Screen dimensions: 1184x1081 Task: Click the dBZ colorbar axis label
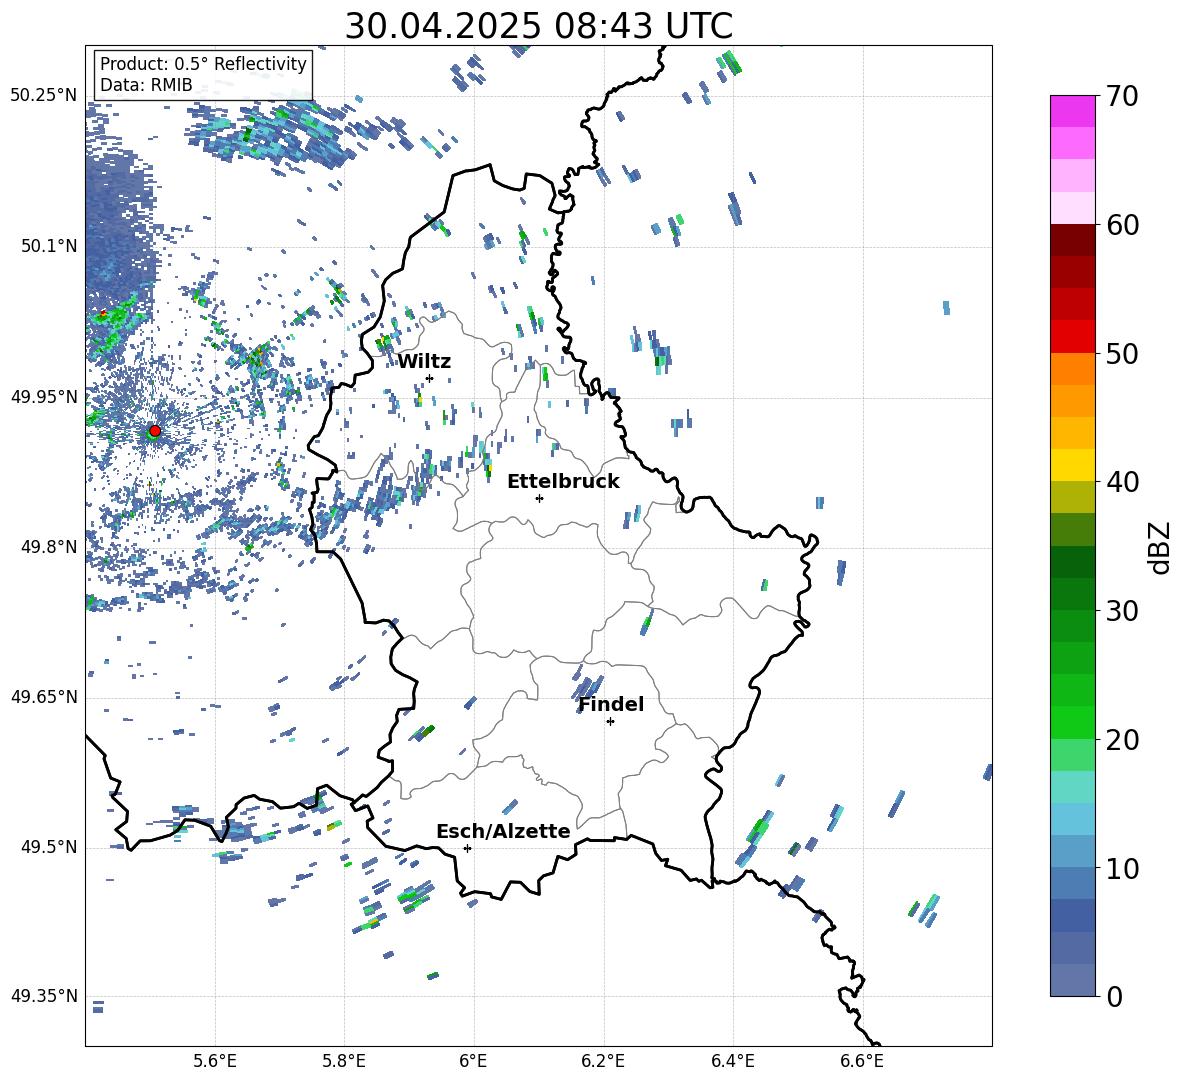click(1159, 547)
